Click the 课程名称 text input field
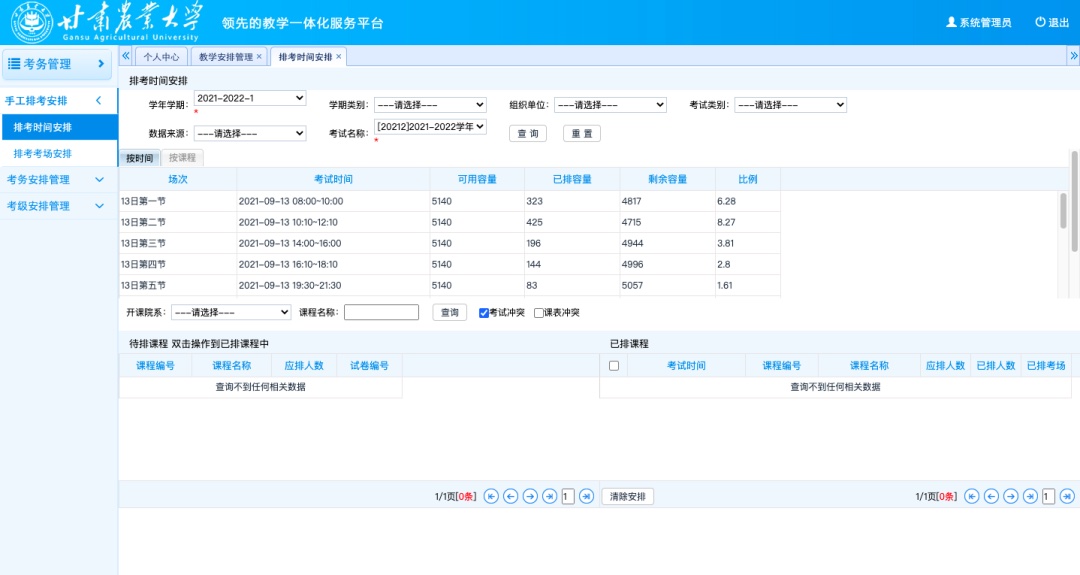 pos(381,312)
